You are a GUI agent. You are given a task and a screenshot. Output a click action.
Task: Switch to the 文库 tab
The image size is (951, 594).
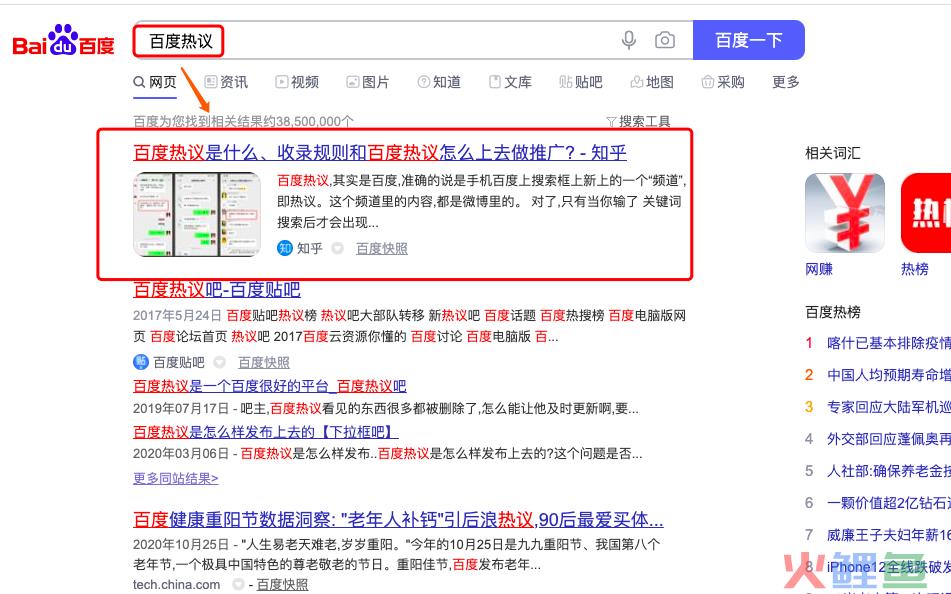(x=510, y=82)
